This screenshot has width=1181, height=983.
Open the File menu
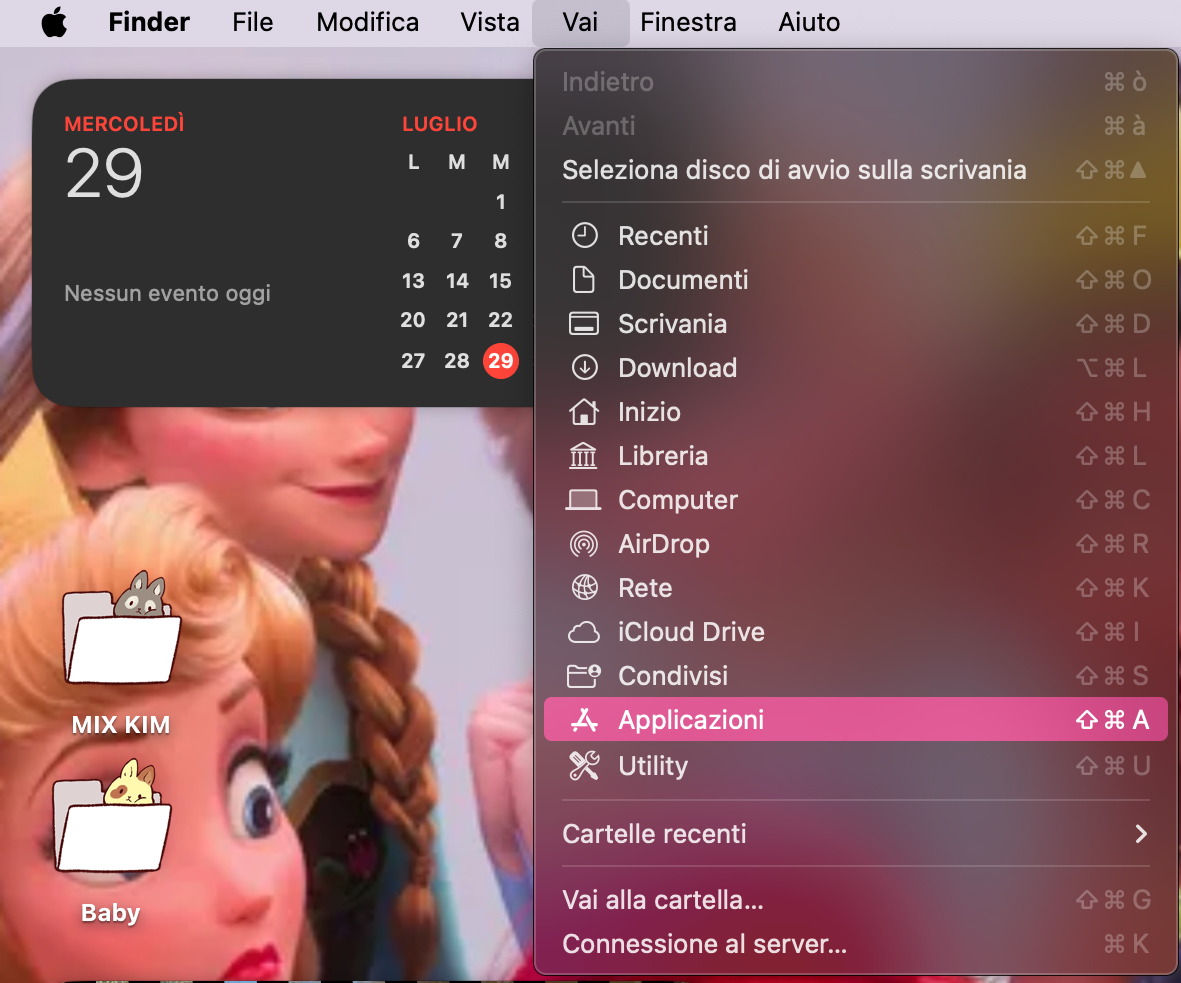(252, 23)
